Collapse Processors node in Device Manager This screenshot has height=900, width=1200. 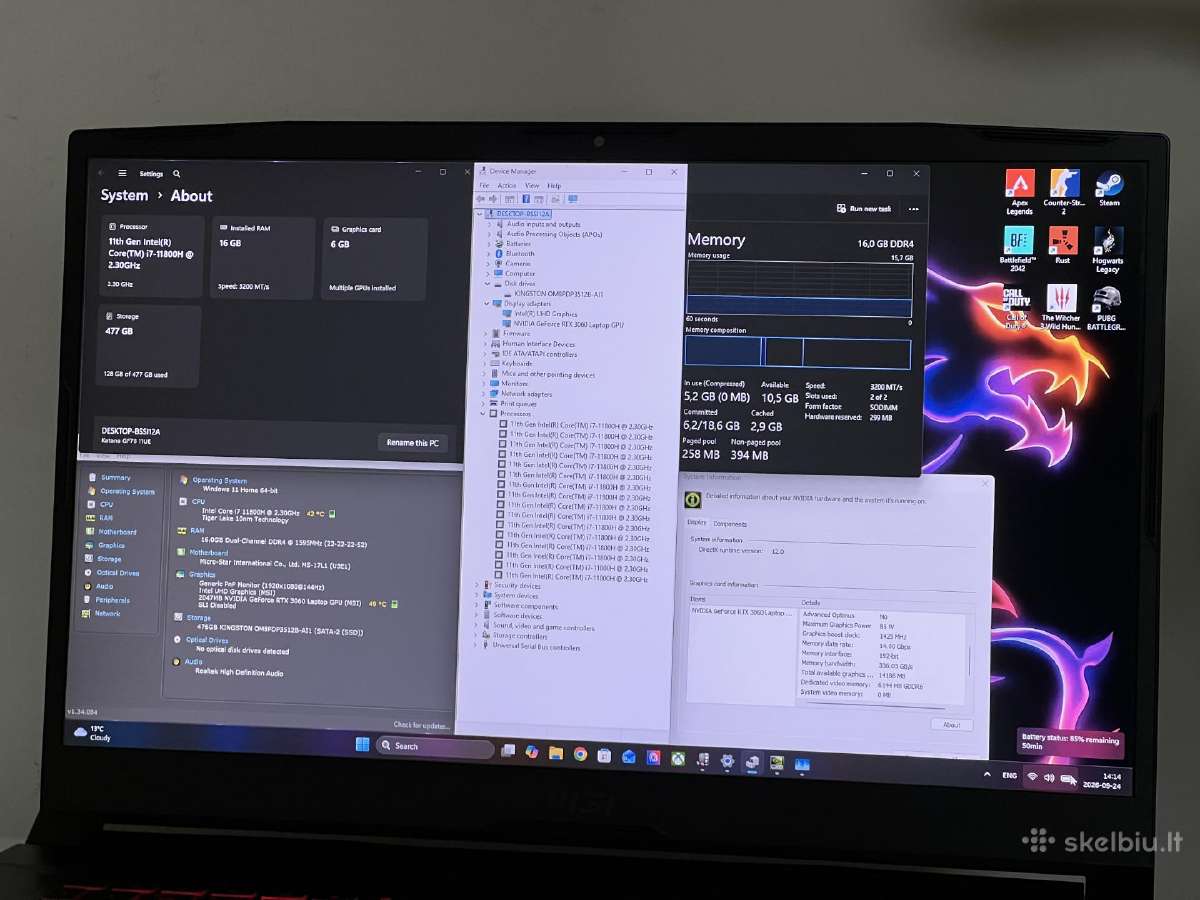pyautogui.click(x=484, y=414)
